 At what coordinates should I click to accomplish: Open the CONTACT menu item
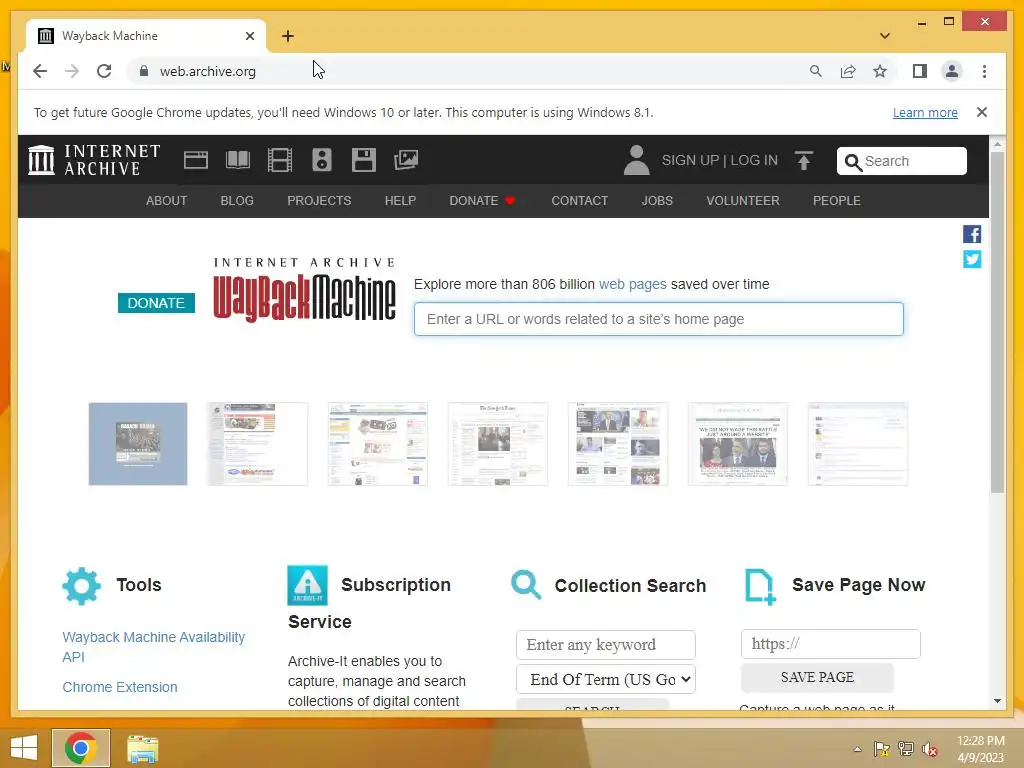(579, 200)
